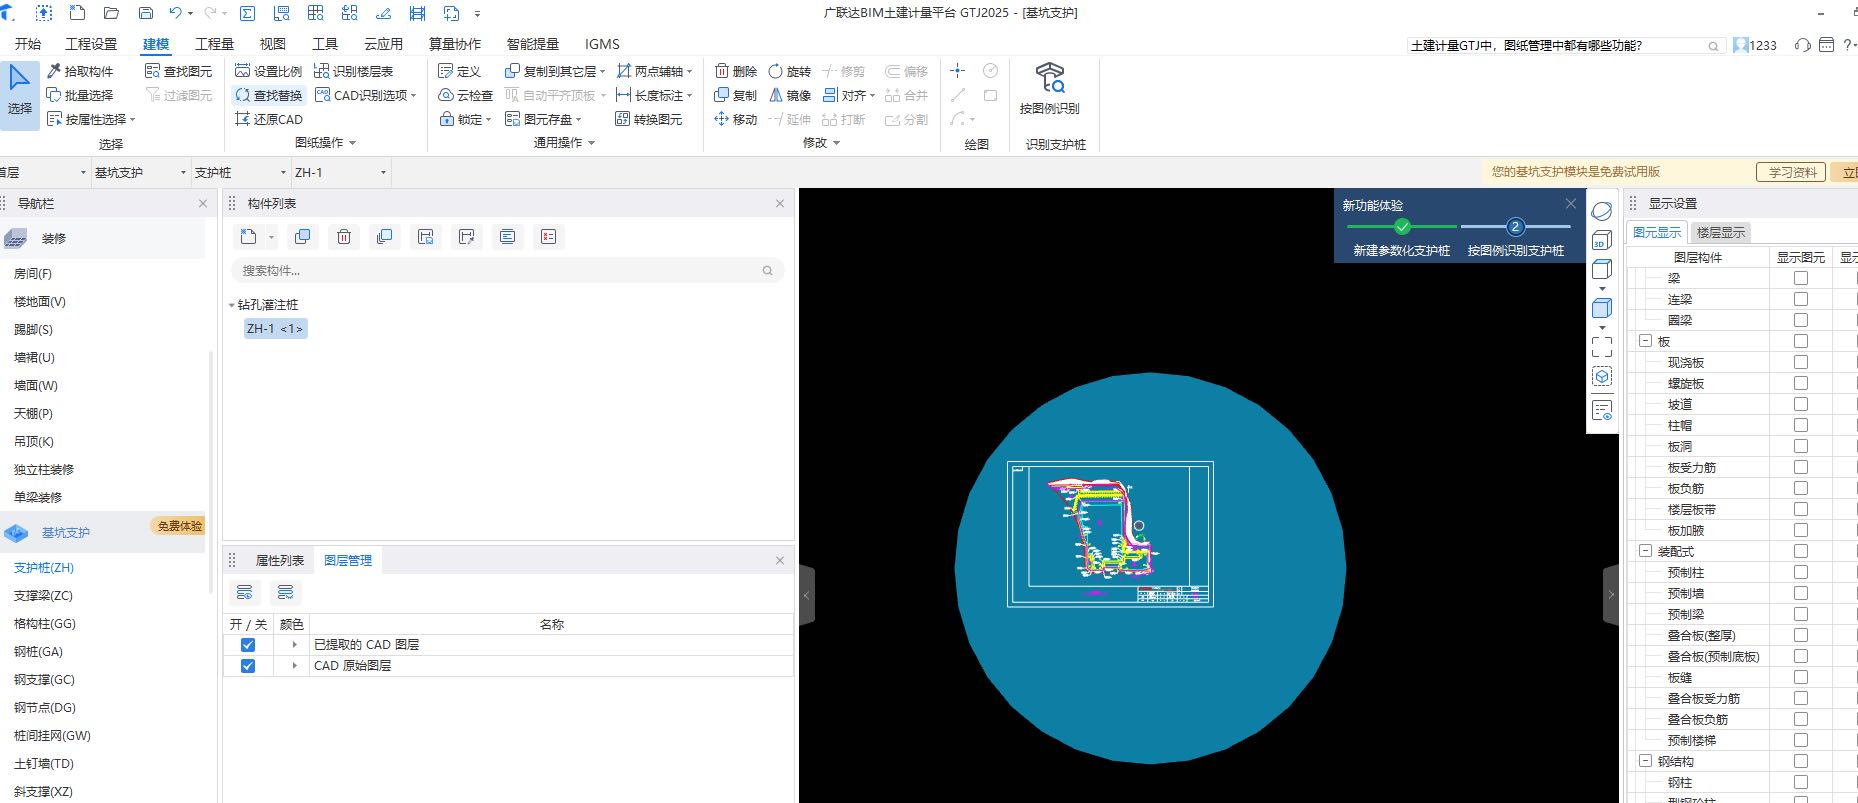Check 显示图元 box for 预制柱 row
The image size is (1858, 803).
point(1801,572)
